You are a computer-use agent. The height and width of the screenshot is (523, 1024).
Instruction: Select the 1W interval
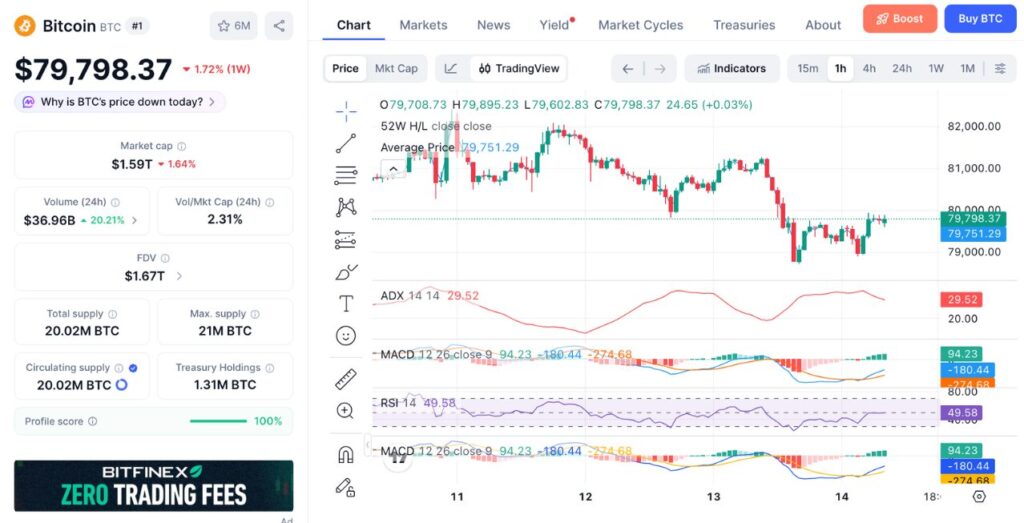point(936,69)
